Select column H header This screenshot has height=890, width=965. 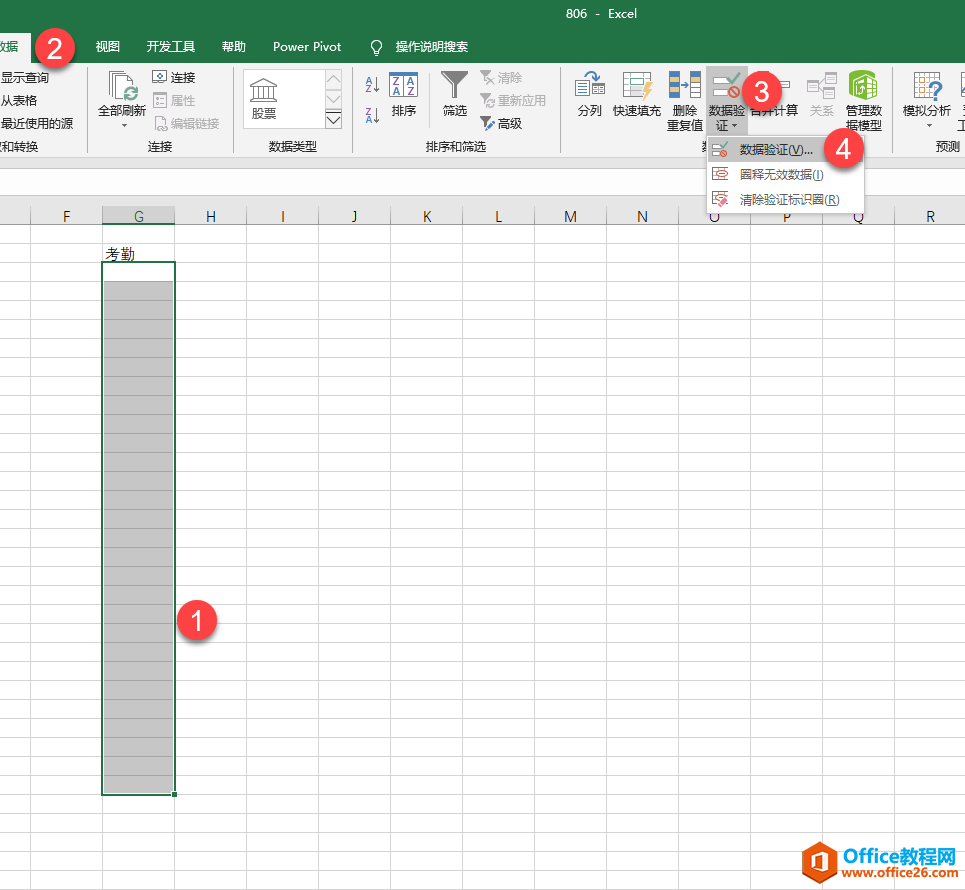tap(210, 216)
